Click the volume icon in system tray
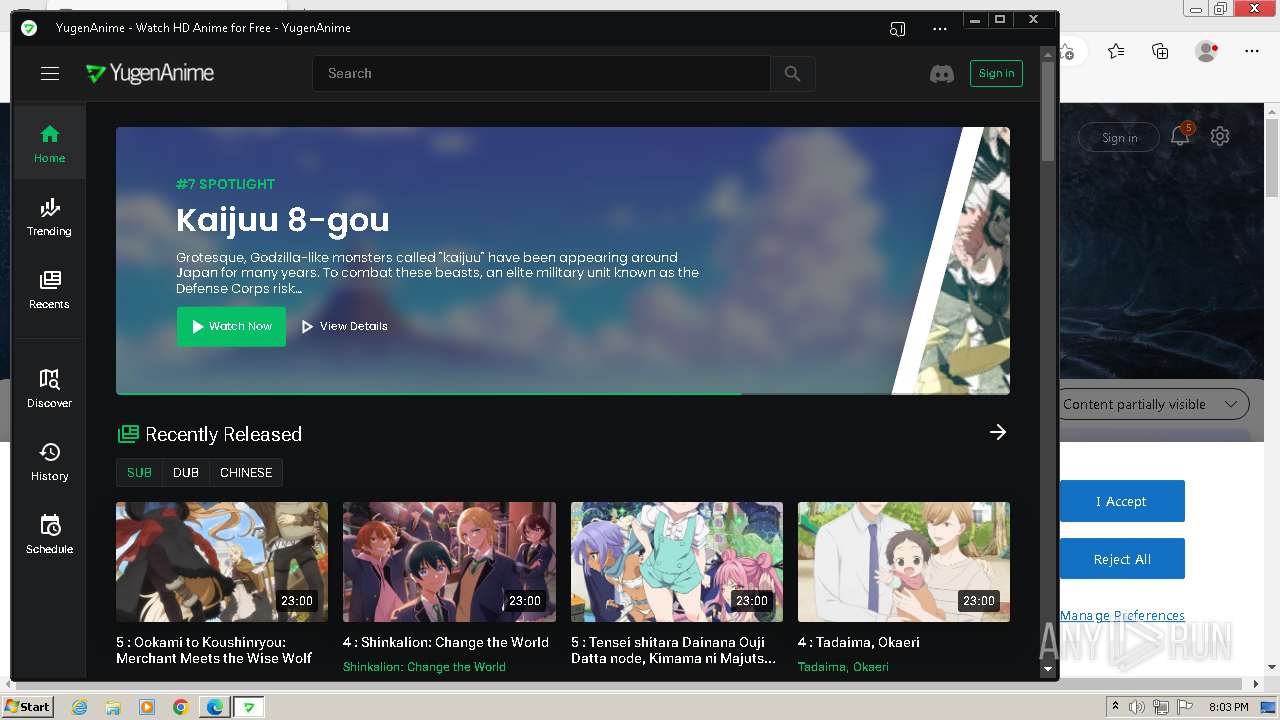This screenshot has width=1280, height=720. [1137, 707]
